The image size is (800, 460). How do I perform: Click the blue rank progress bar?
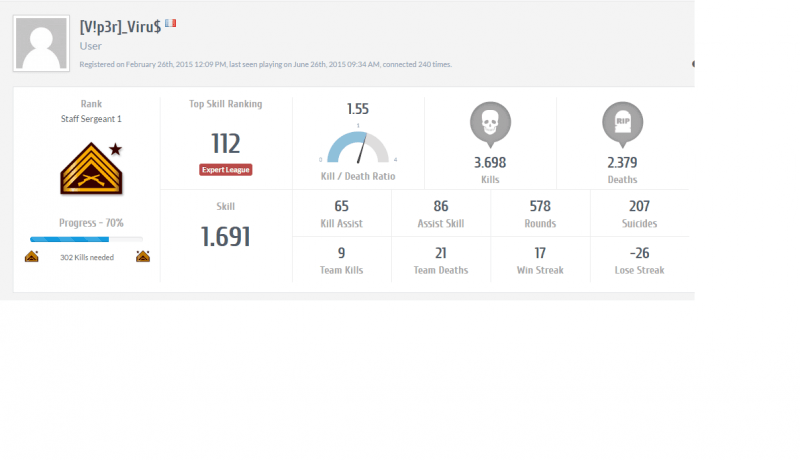(85, 239)
